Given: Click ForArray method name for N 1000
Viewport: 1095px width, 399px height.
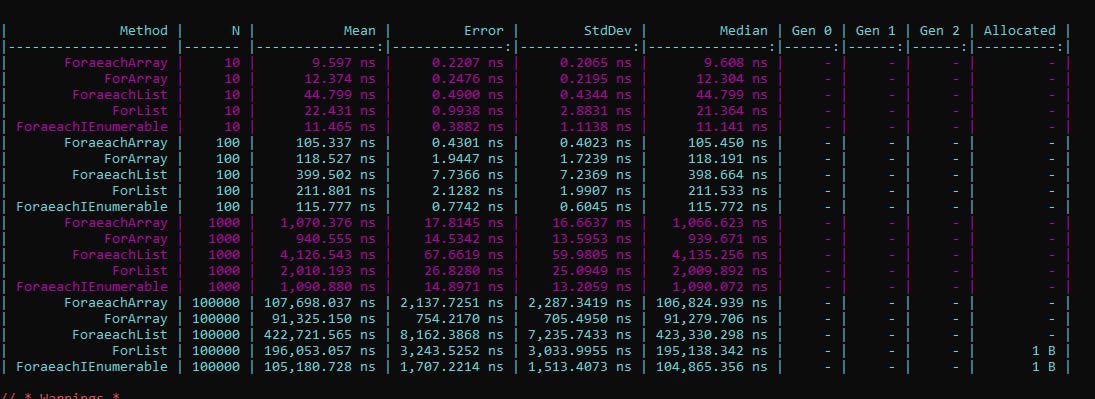Looking at the screenshot, I should tap(136, 239).
